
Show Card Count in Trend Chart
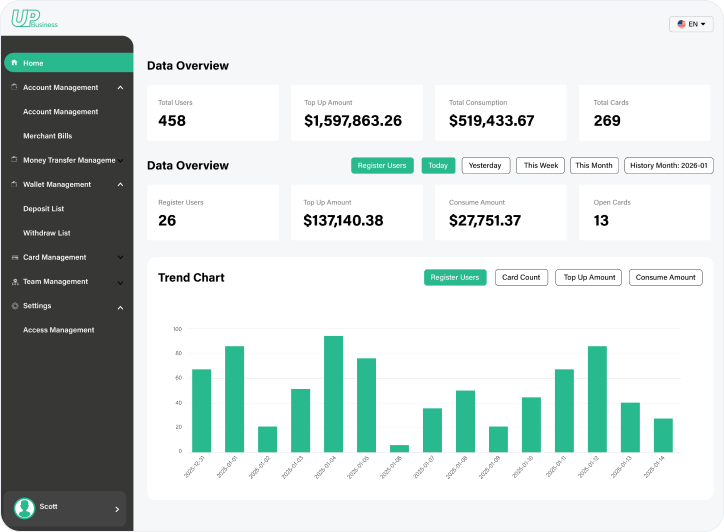pyautogui.click(x=521, y=278)
